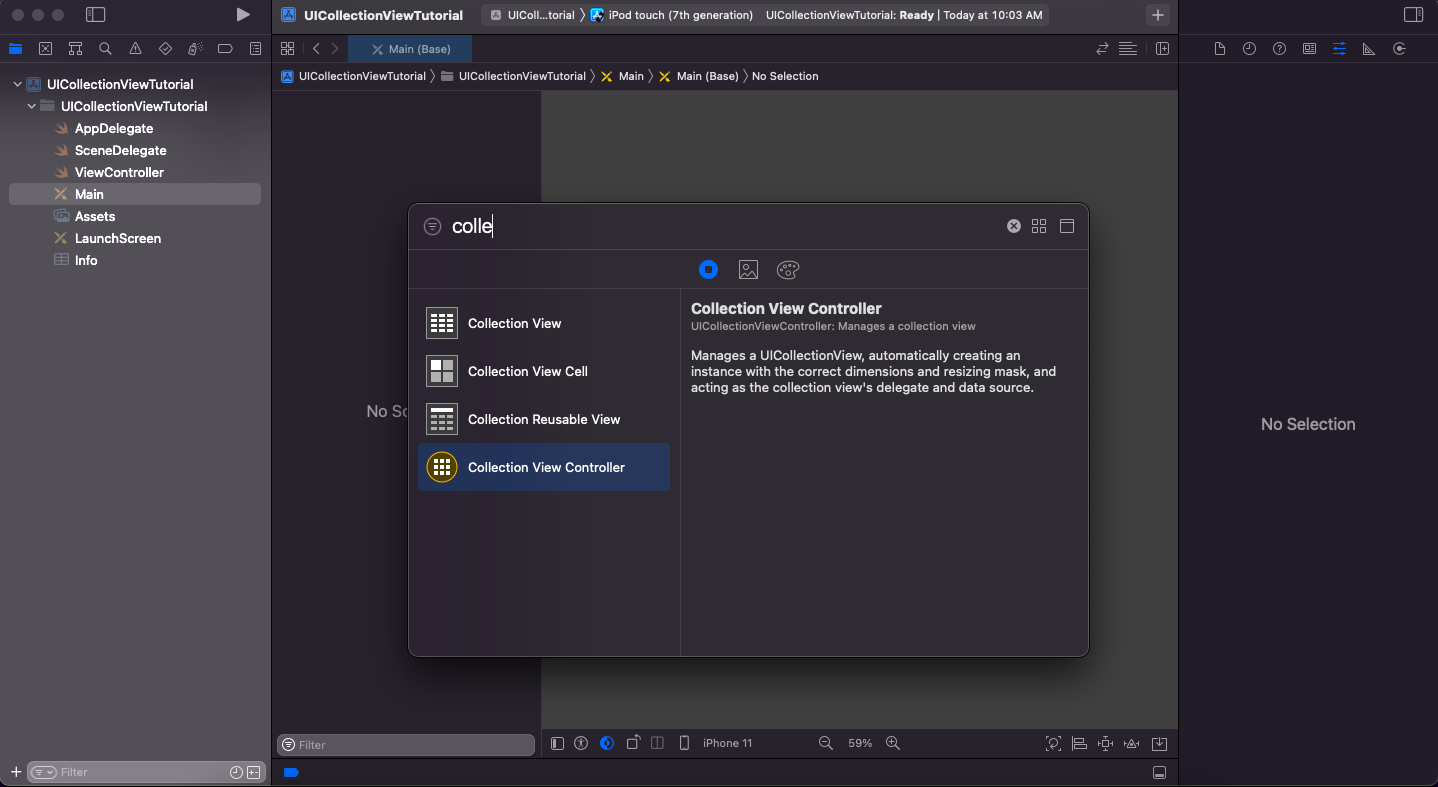Open the scheme selector UIColl...torial
Image resolution: width=1438 pixels, height=787 pixels.
[x=533, y=15]
